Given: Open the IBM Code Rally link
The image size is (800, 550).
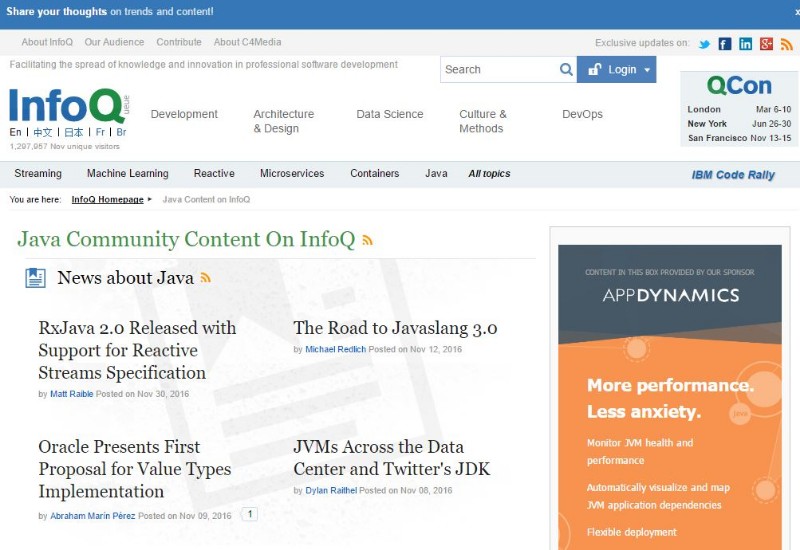Looking at the screenshot, I should [733, 175].
